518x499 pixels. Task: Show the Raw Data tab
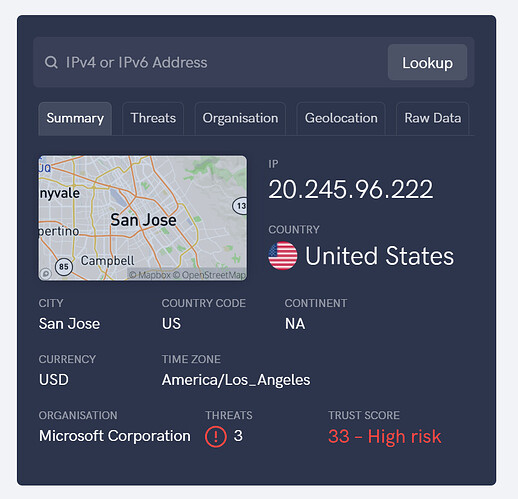point(433,119)
